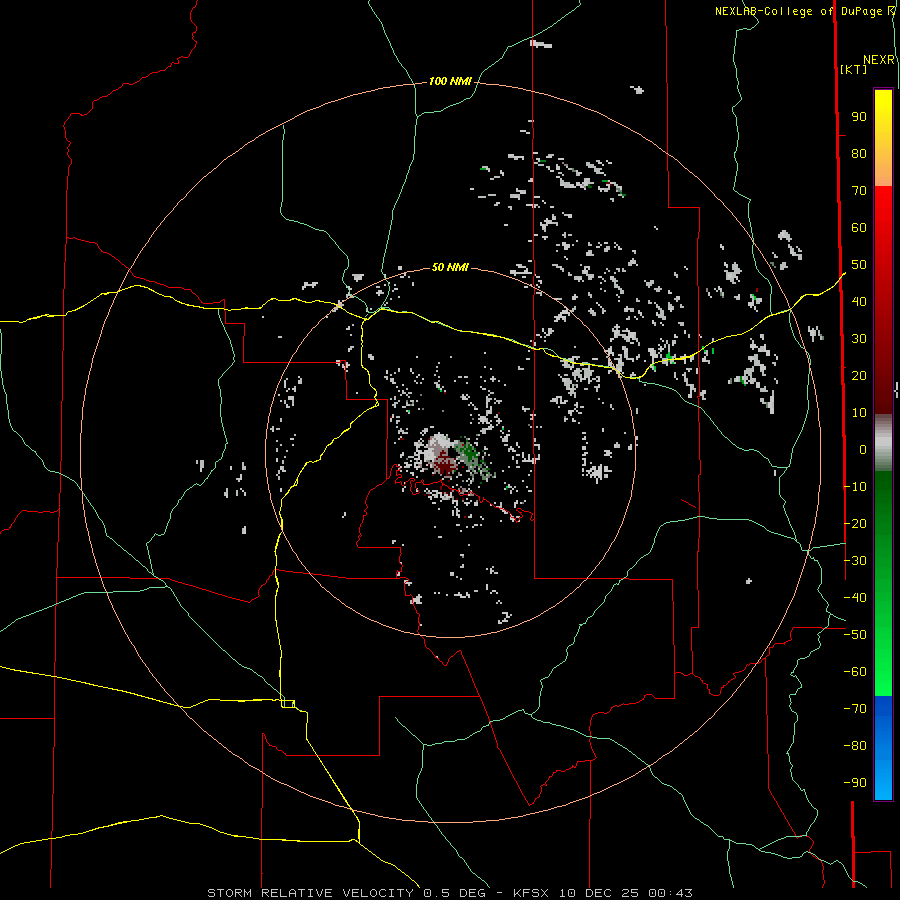Select the -10 value on velocity scale
900x900 pixels.
click(855, 487)
